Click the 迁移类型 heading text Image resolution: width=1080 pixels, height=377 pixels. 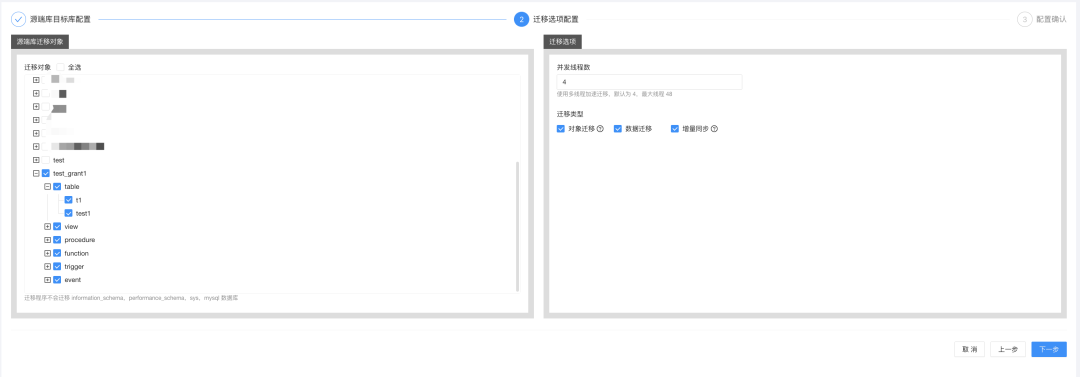pos(570,114)
